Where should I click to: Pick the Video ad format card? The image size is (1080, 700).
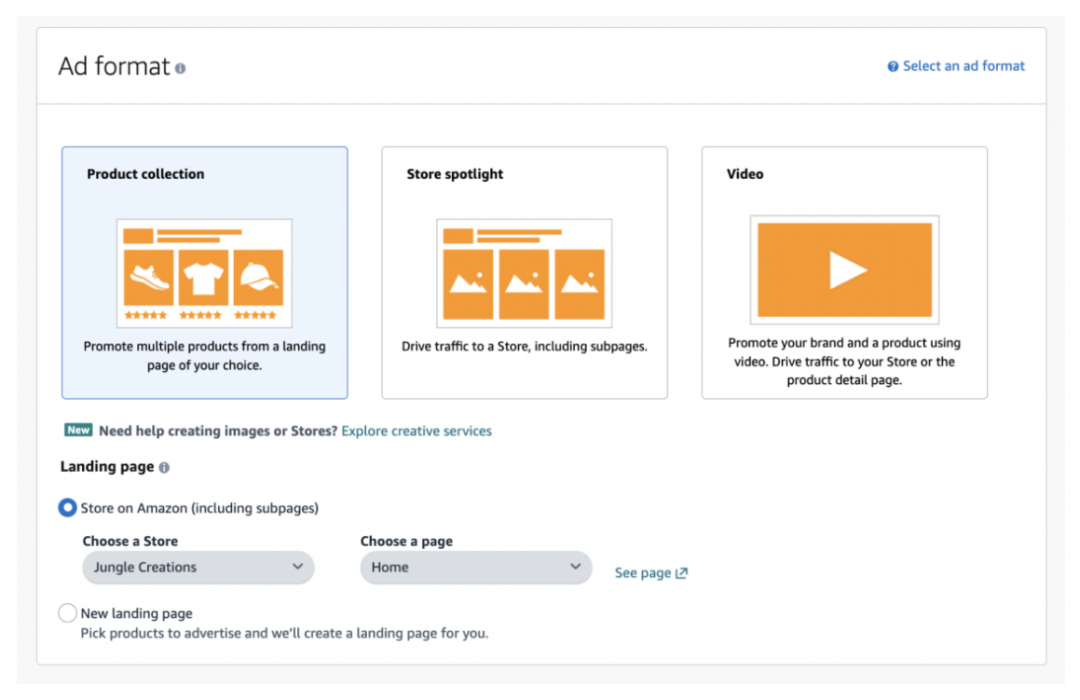844,273
